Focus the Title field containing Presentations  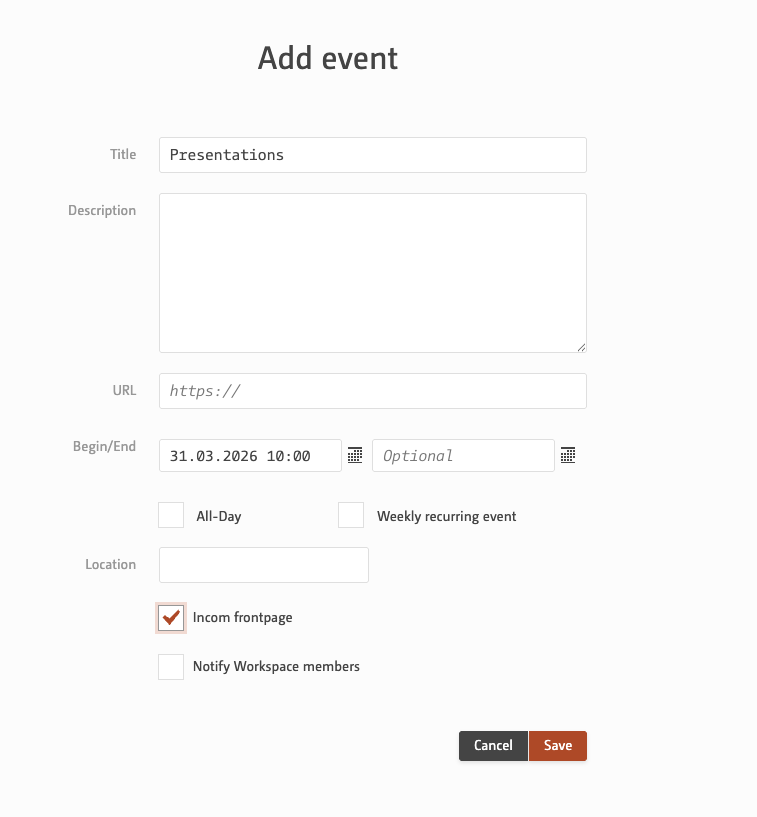pyautogui.click(x=373, y=155)
